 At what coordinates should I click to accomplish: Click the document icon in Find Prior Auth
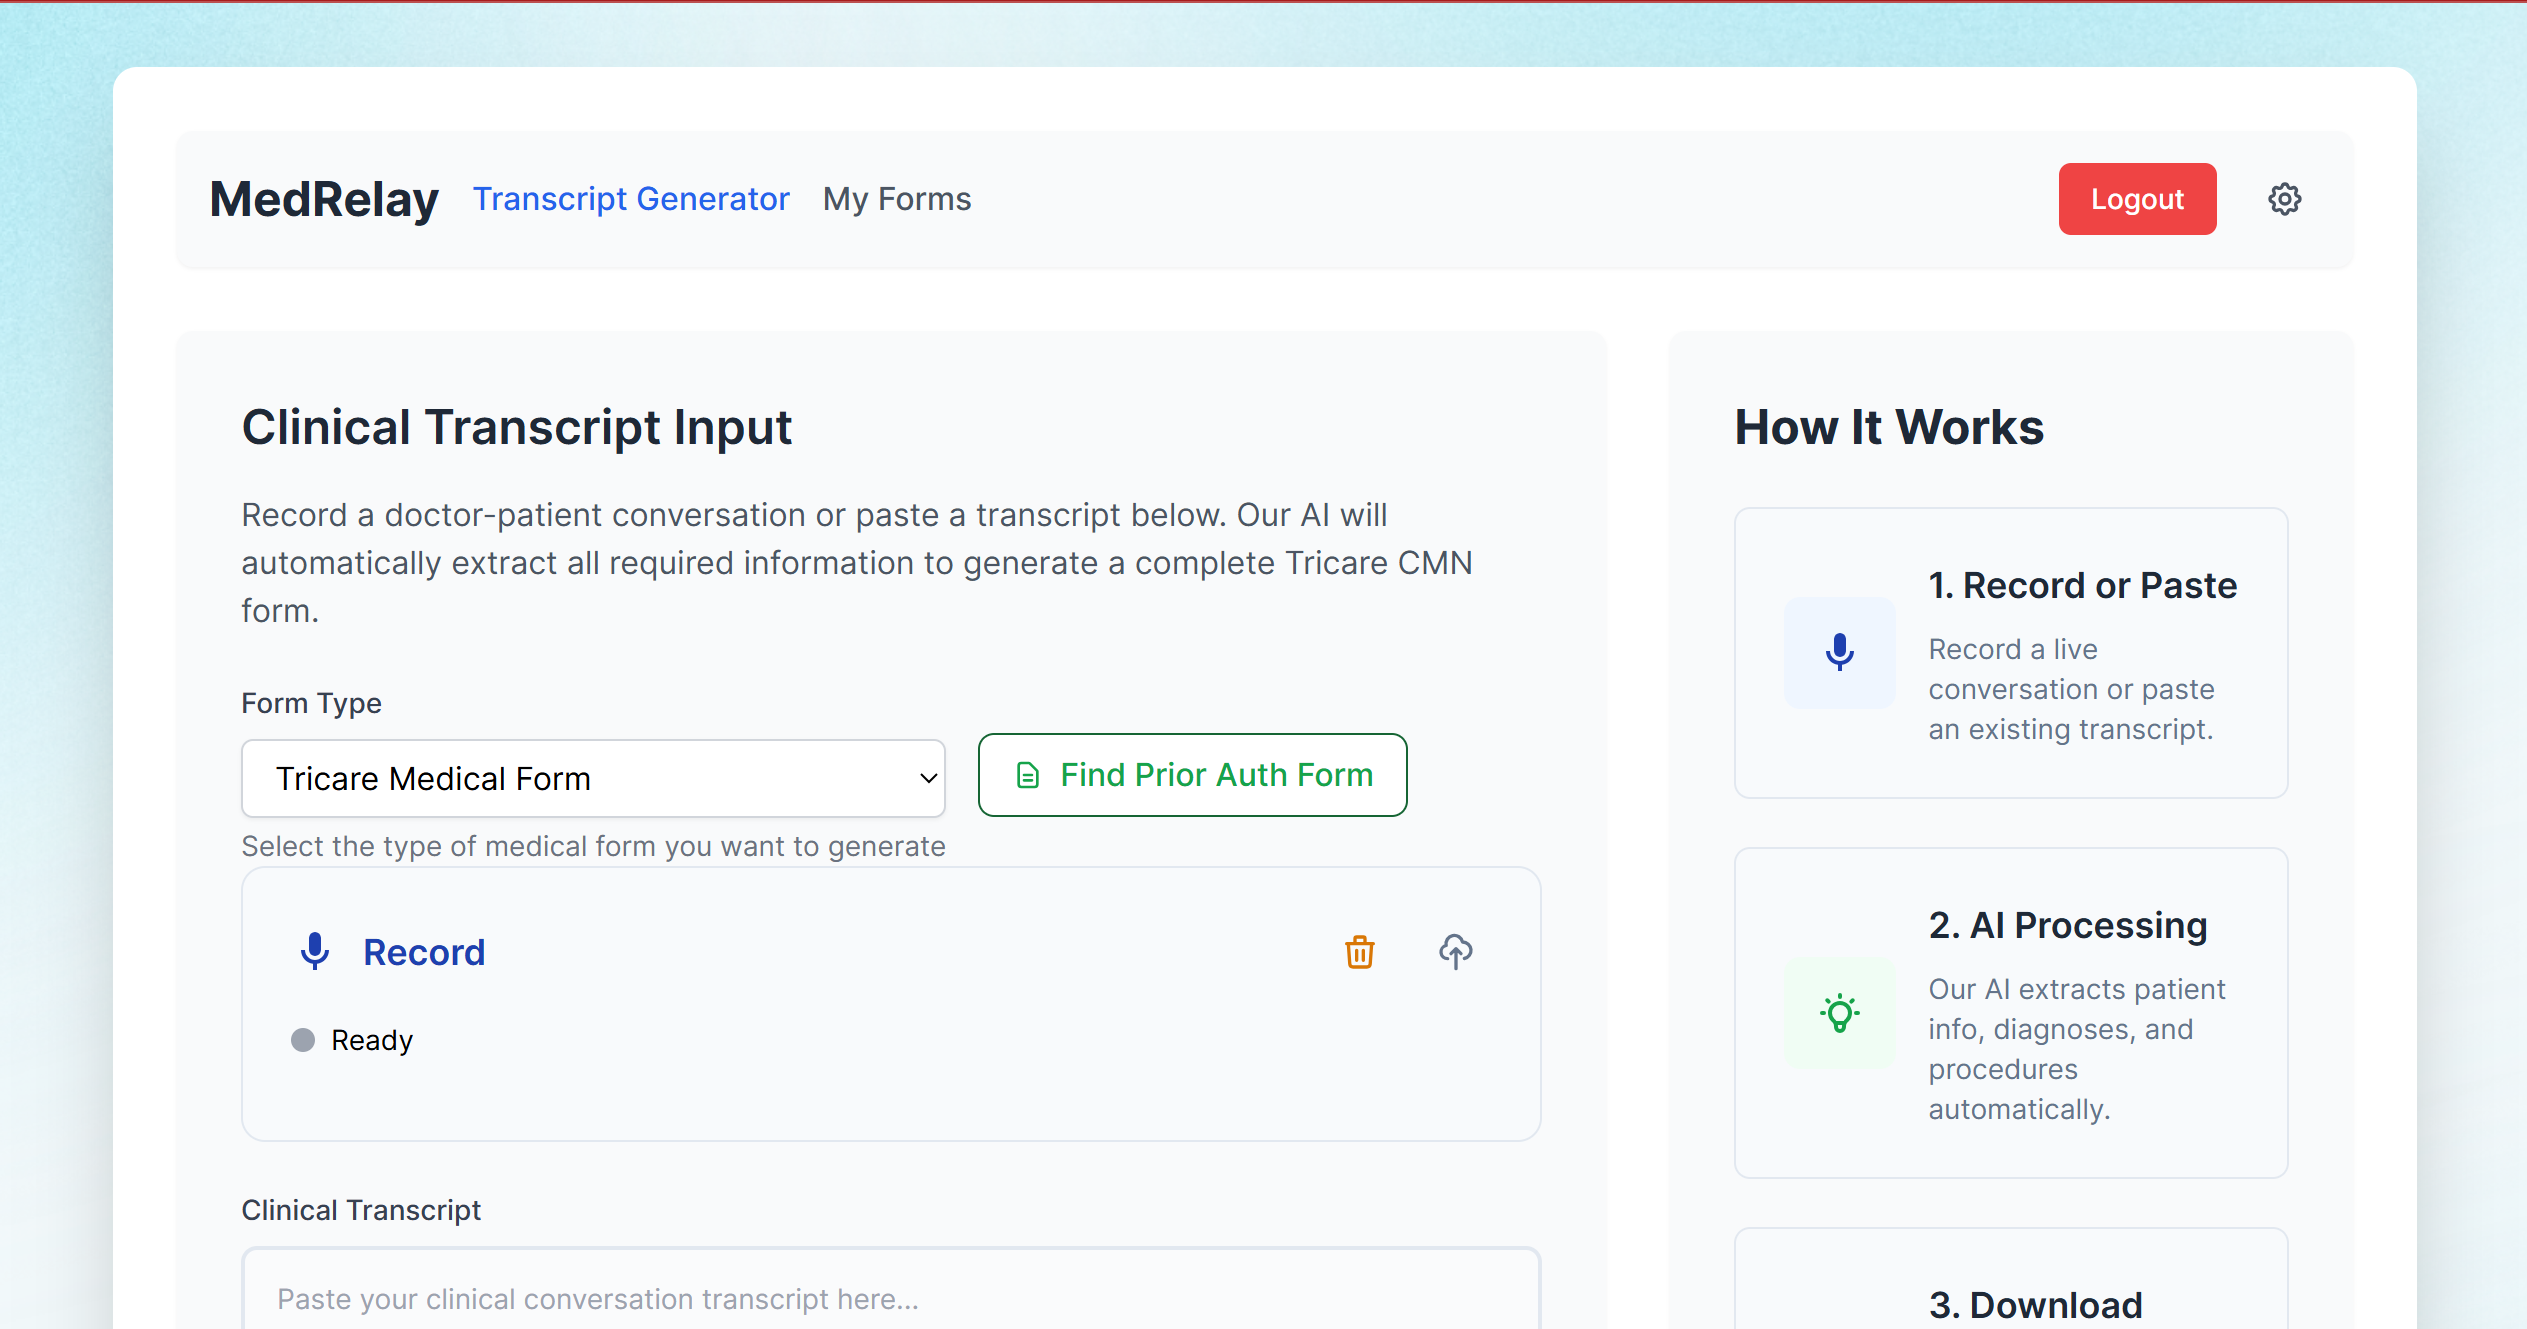click(1027, 775)
